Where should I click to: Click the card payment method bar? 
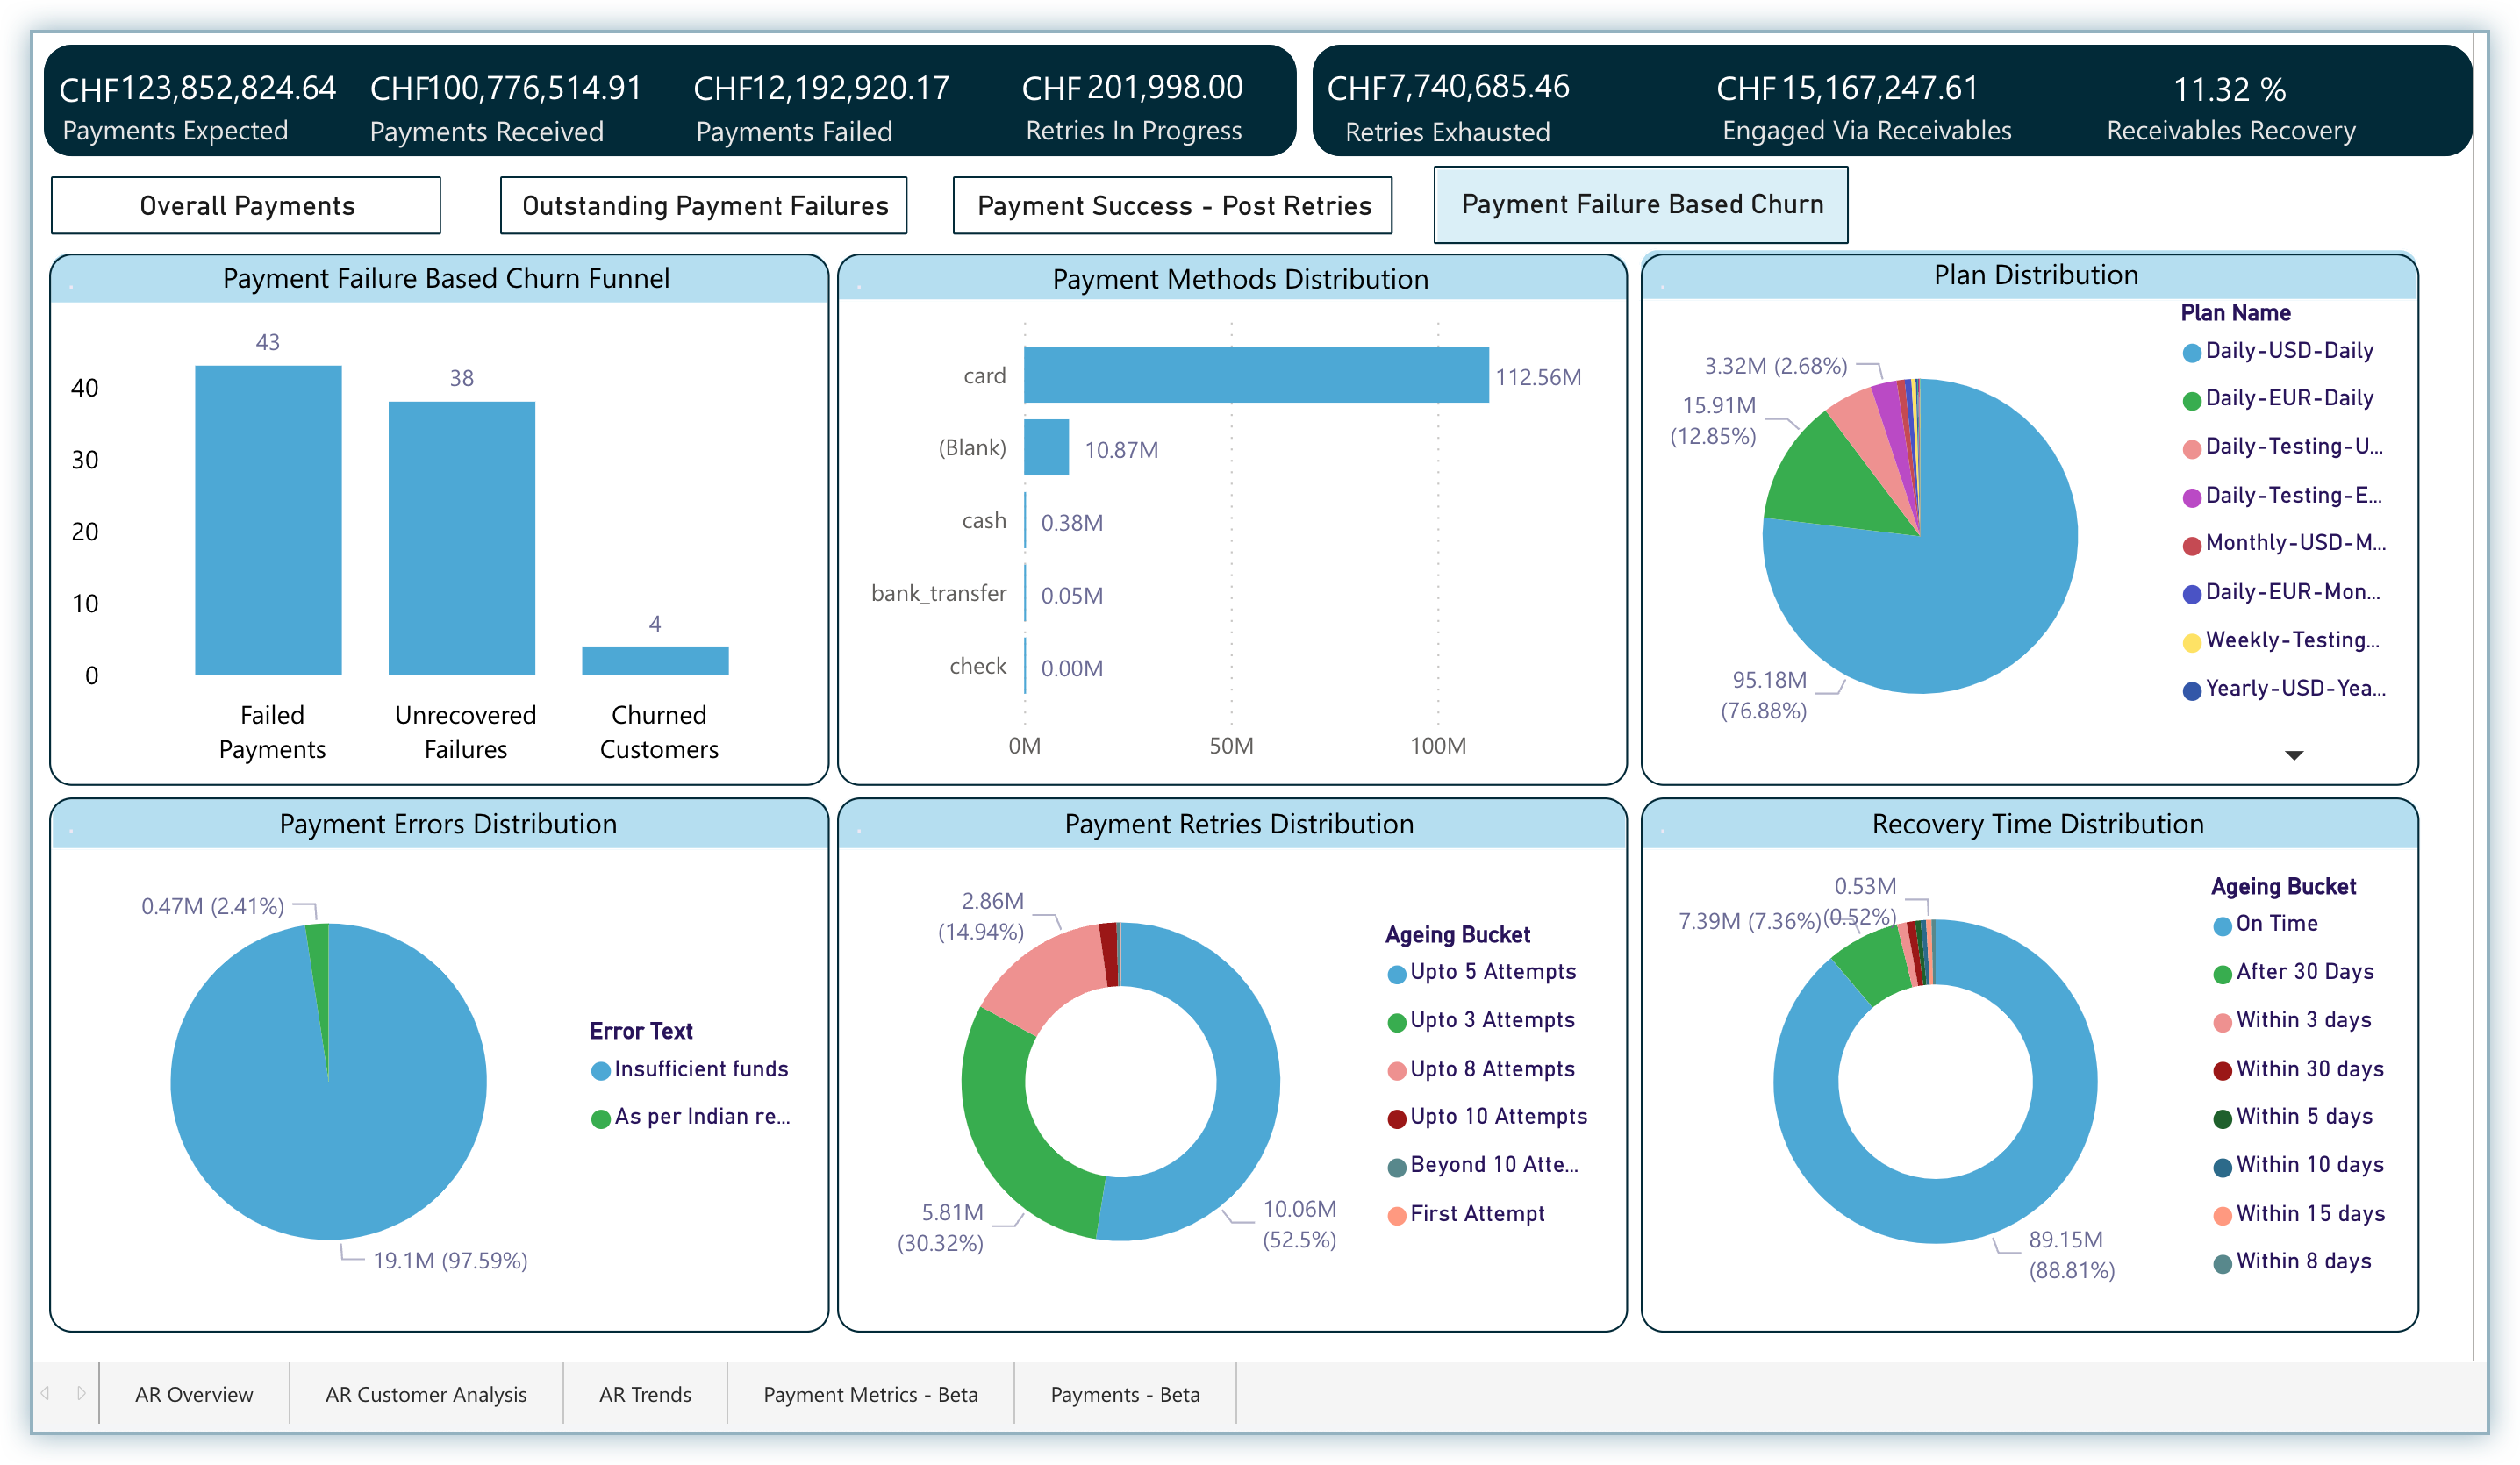click(1256, 375)
